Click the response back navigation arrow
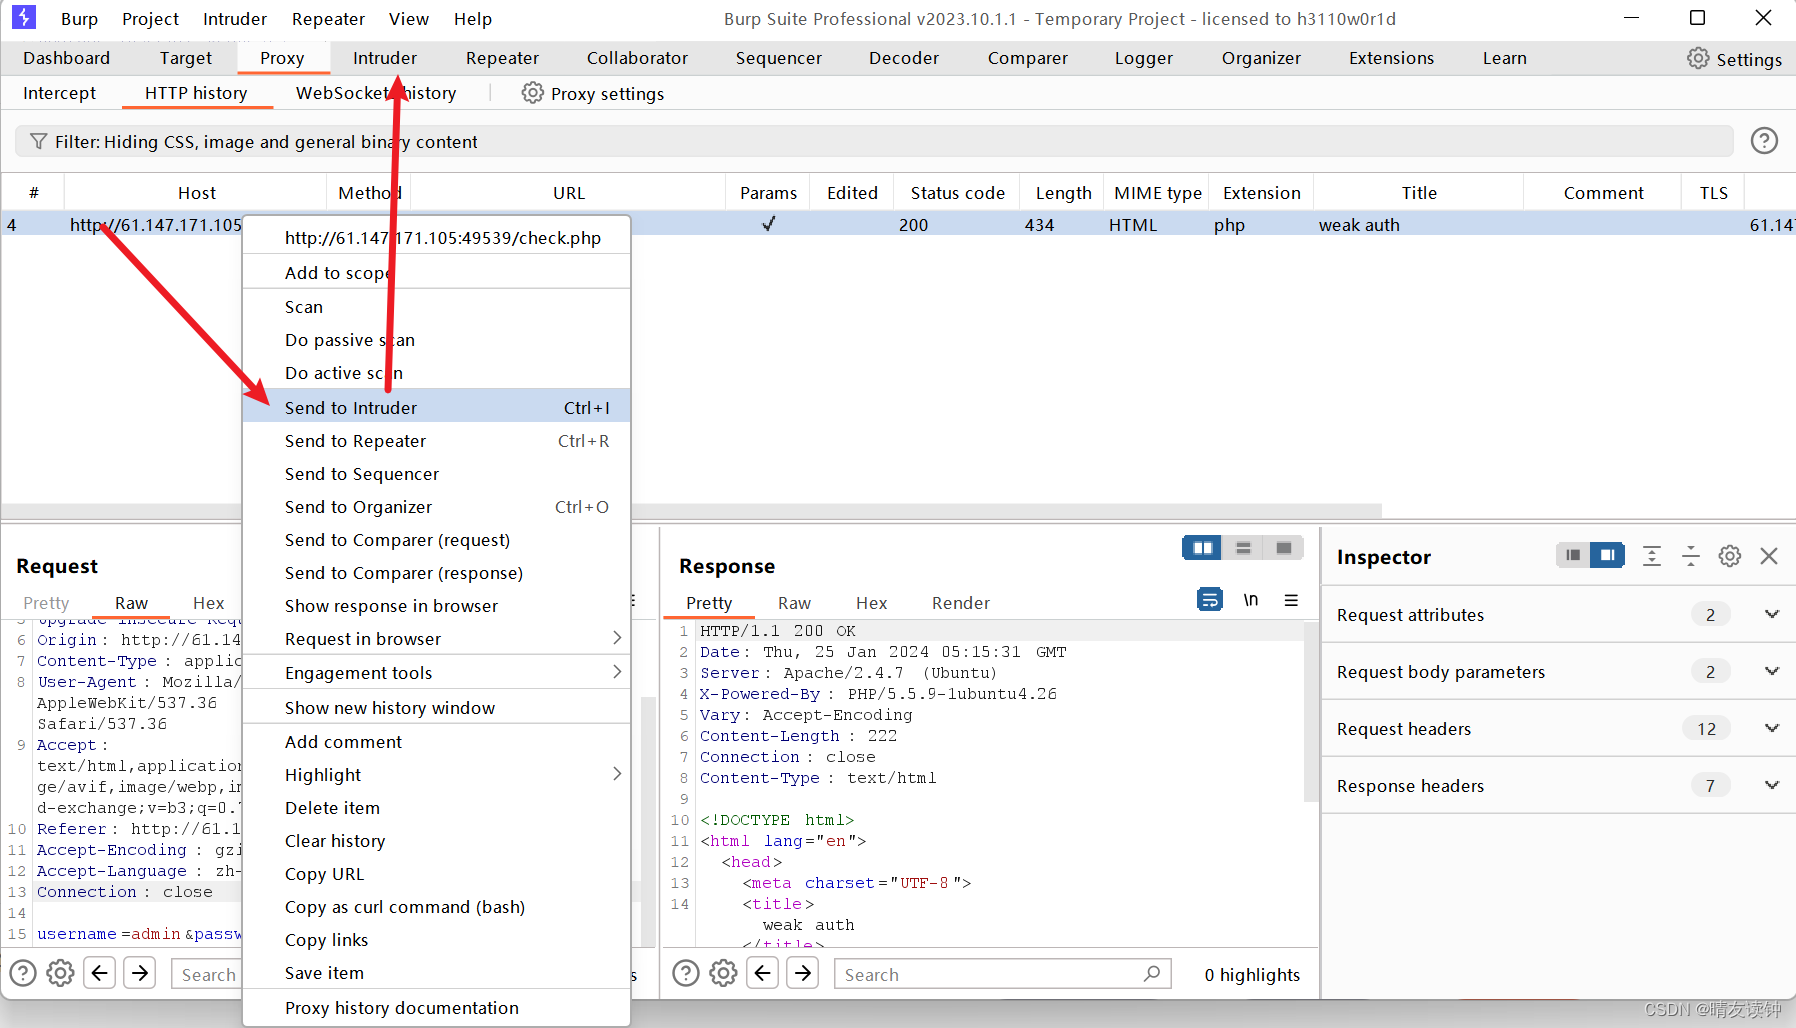This screenshot has width=1796, height=1028. [763, 972]
